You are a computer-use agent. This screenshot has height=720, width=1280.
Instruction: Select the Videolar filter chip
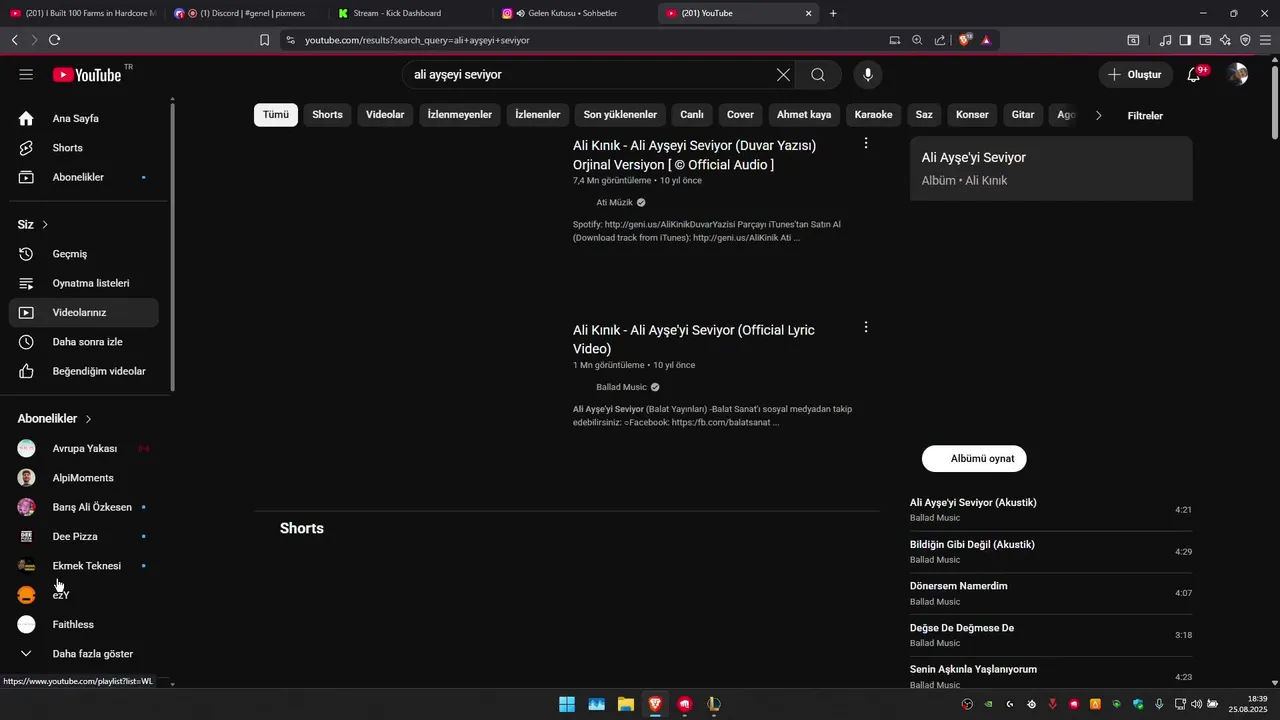(385, 115)
